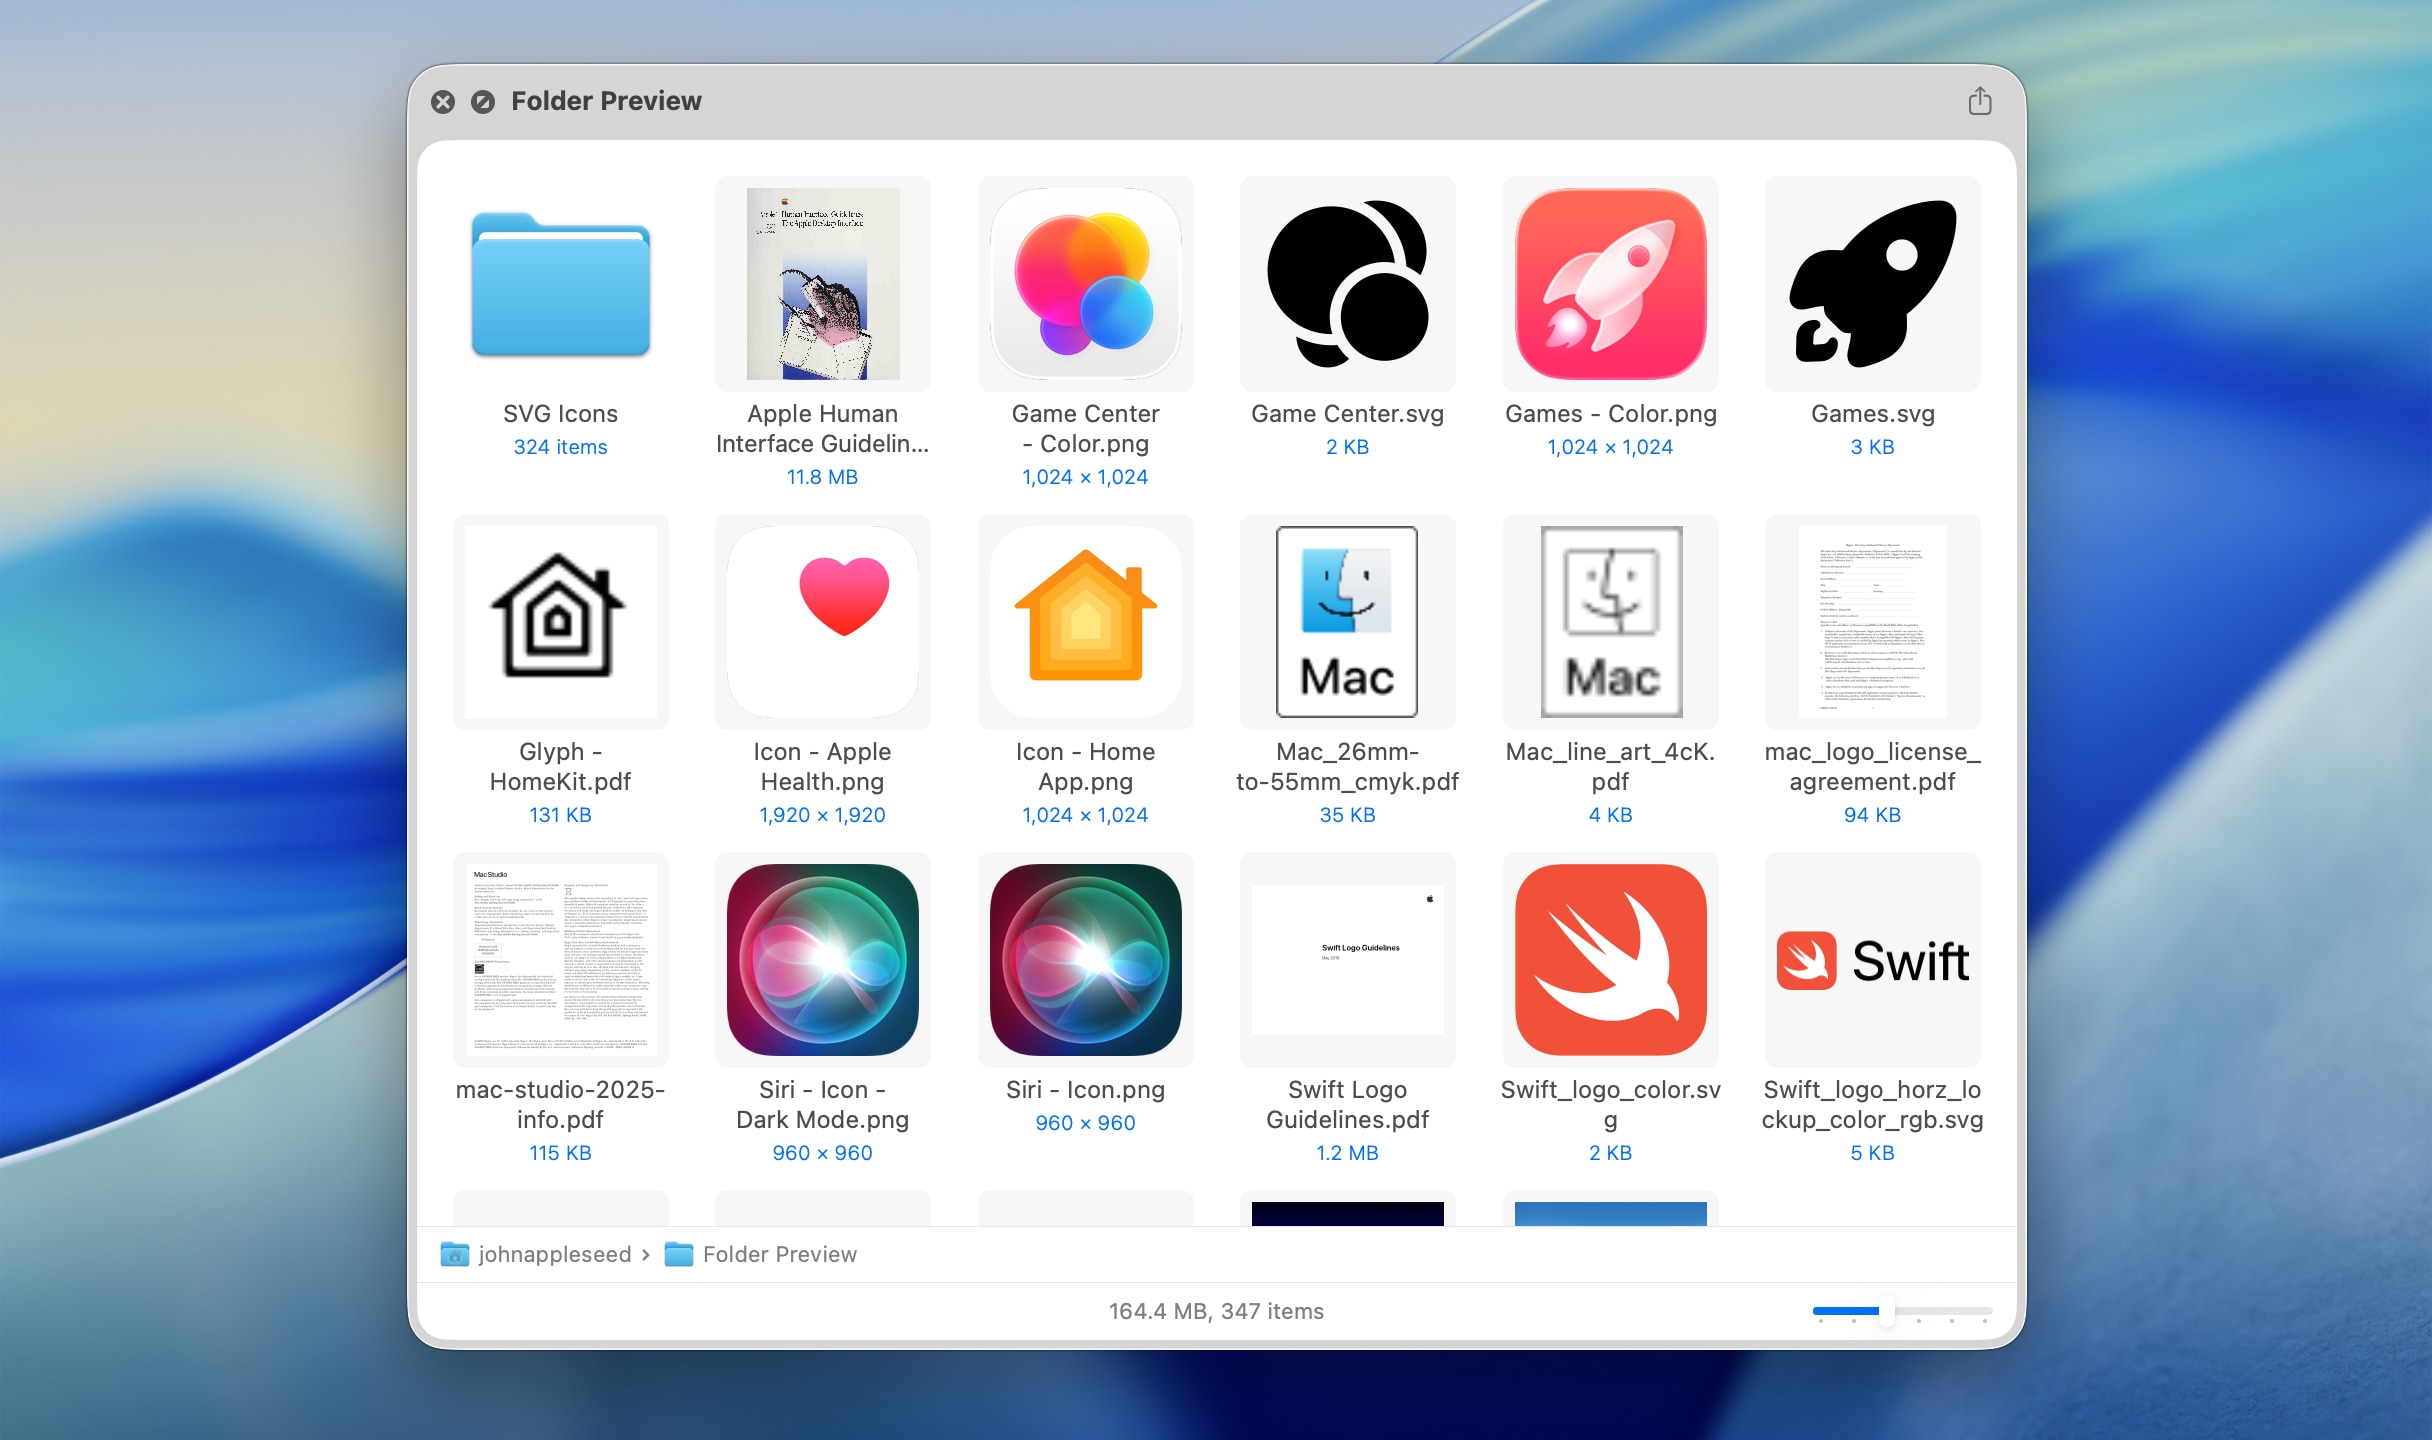Select the mac-studio-2025-info.pdf thumbnail
This screenshot has height=1440, width=2432.
click(560, 960)
